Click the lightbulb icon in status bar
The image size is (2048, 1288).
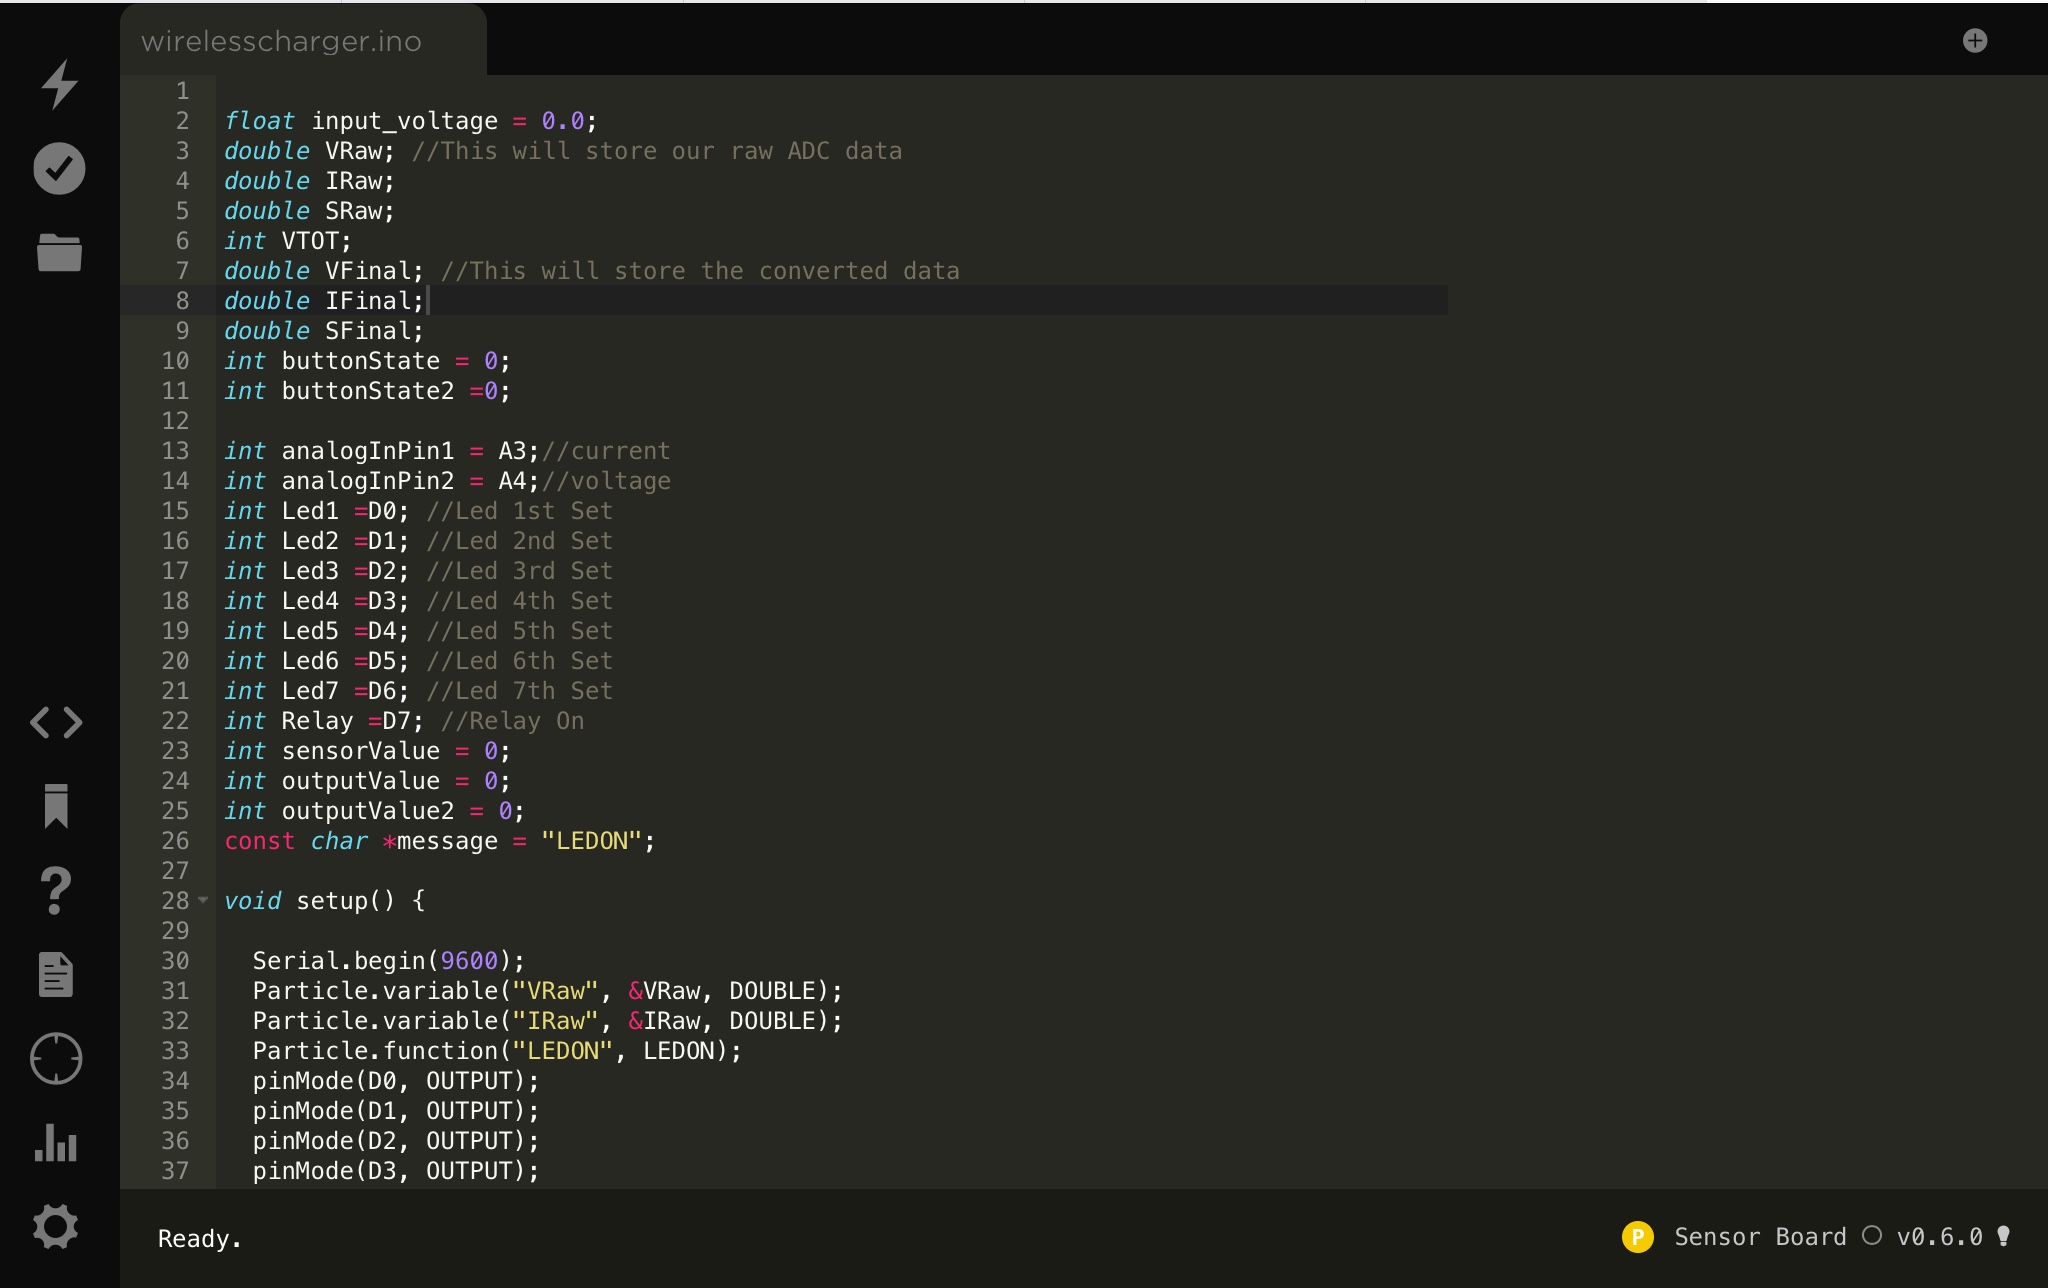tap(2003, 1236)
